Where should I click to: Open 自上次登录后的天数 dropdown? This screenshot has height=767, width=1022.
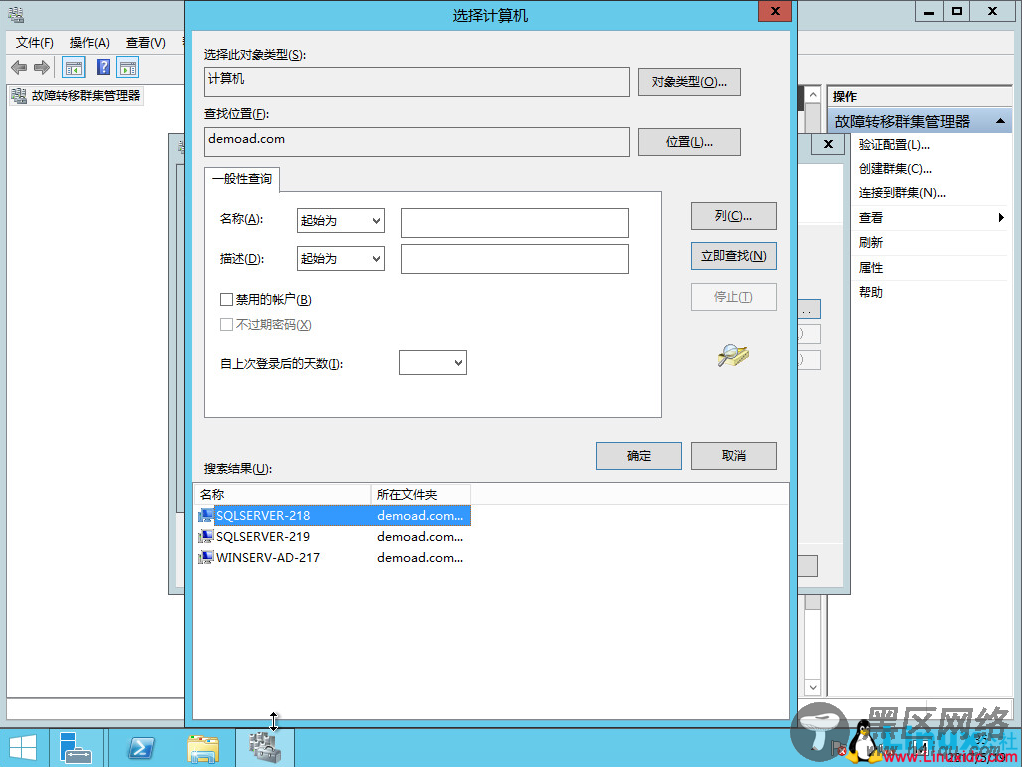click(433, 363)
